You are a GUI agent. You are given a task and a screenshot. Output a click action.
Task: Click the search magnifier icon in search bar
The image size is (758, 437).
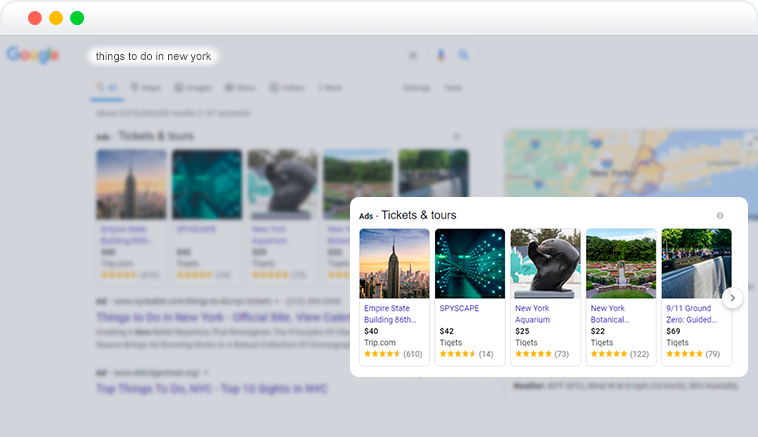tap(463, 56)
